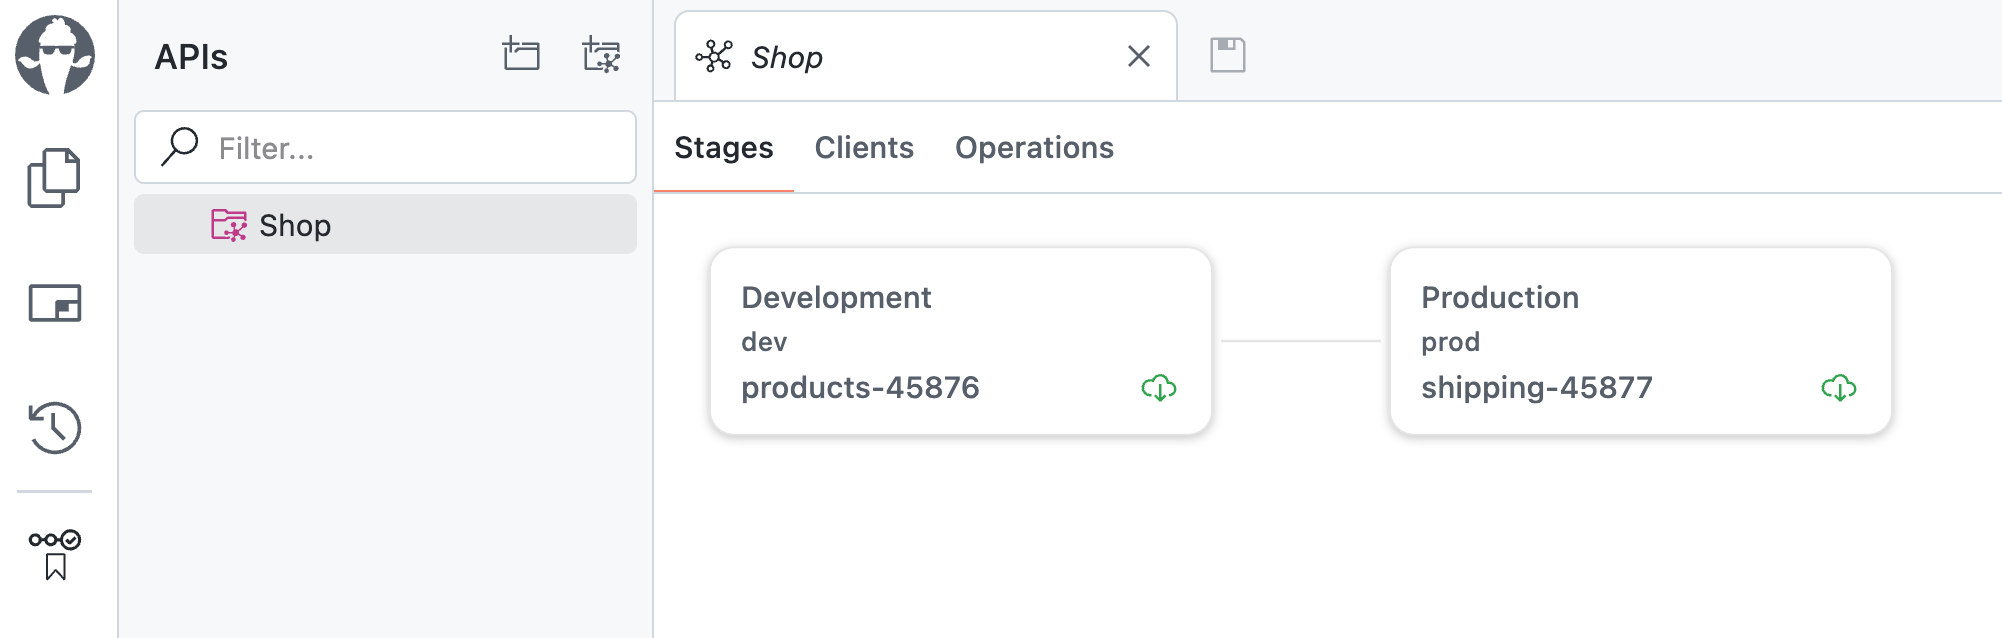Click the new folder icon beside APIs
The width and height of the screenshot is (2002, 638).
tap(521, 54)
